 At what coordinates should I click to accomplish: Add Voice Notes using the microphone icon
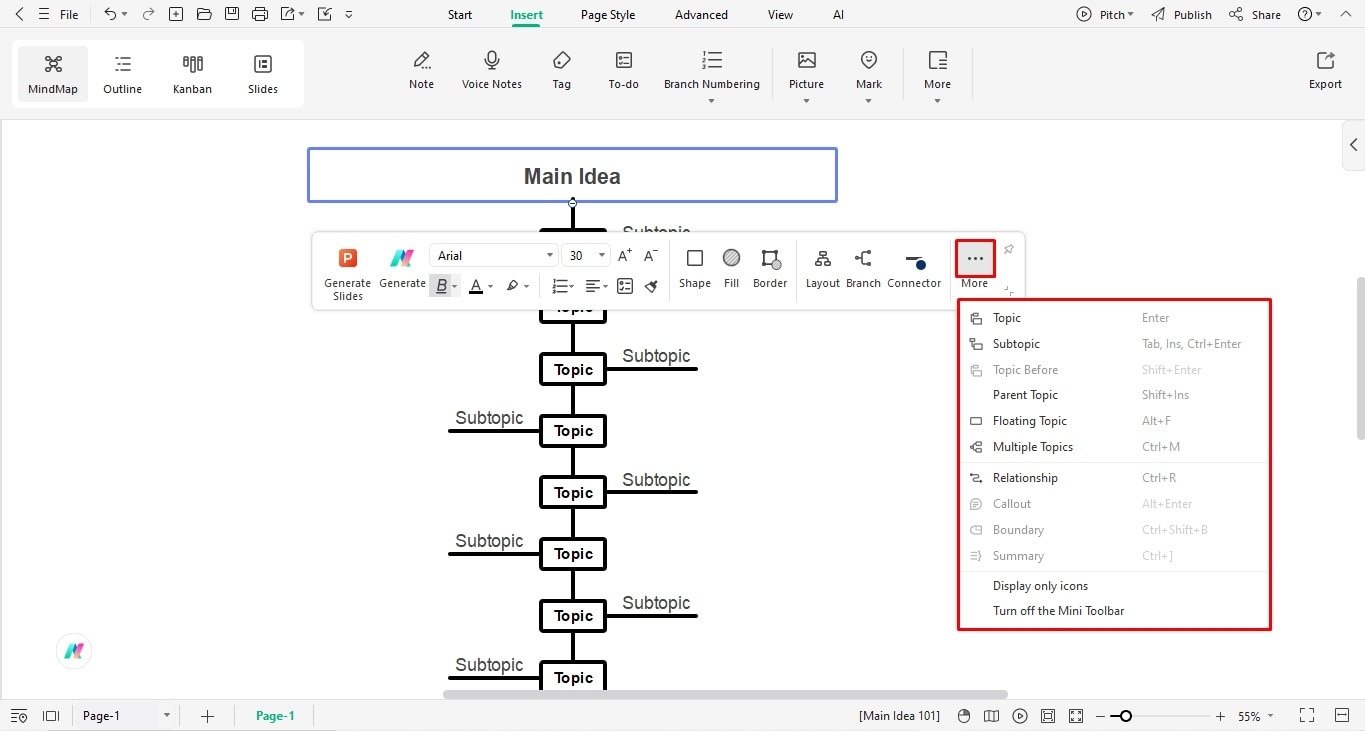click(x=492, y=71)
